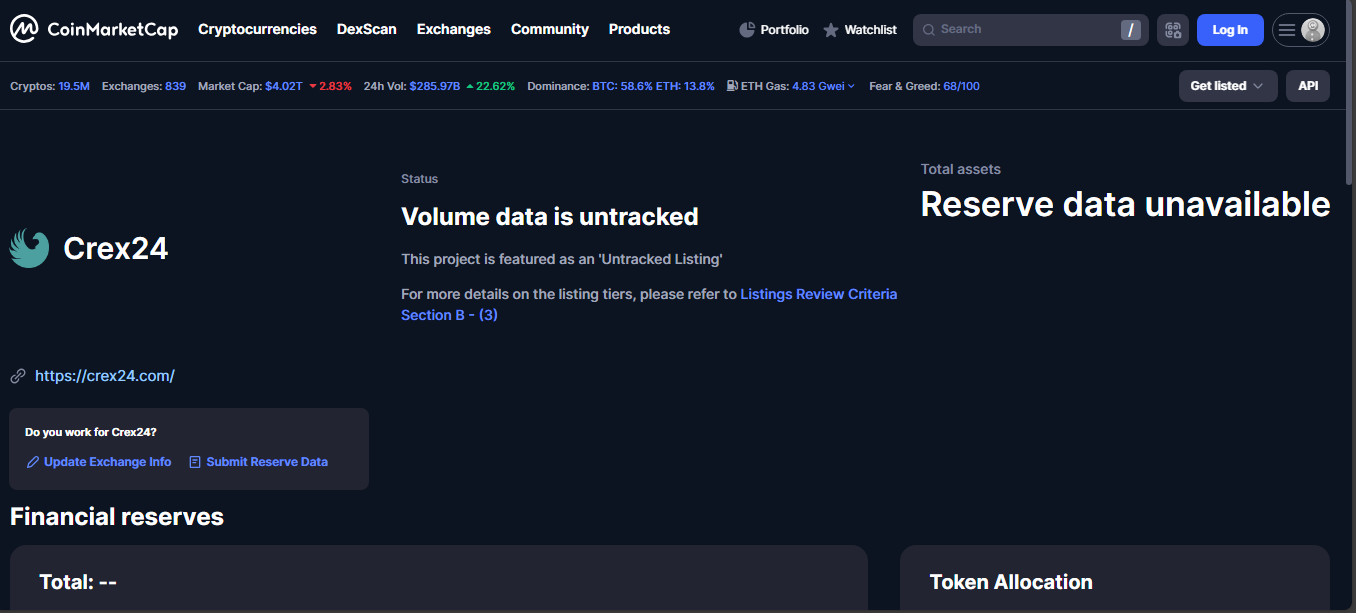The width and height of the screenshot is (1356, 613).
Task: Click the ETH Gas pump icon
Action: (733, 86)
